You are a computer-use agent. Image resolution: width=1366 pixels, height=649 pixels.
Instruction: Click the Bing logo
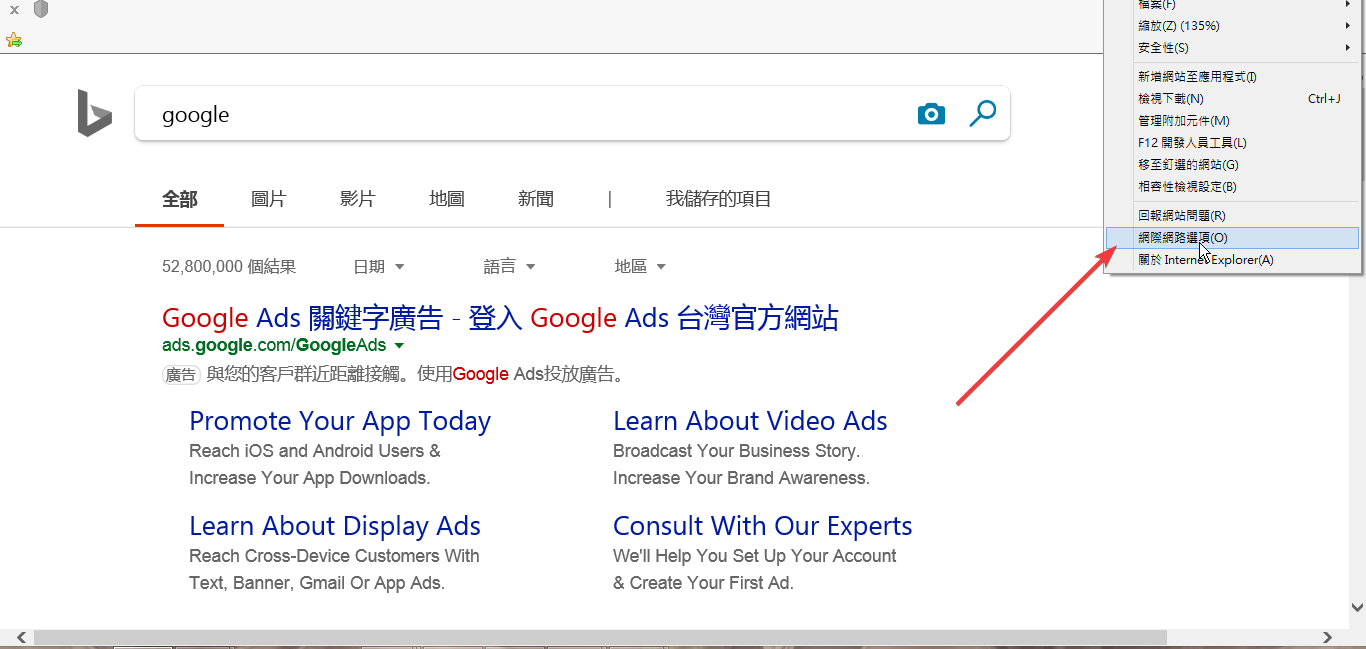point(95,113)
